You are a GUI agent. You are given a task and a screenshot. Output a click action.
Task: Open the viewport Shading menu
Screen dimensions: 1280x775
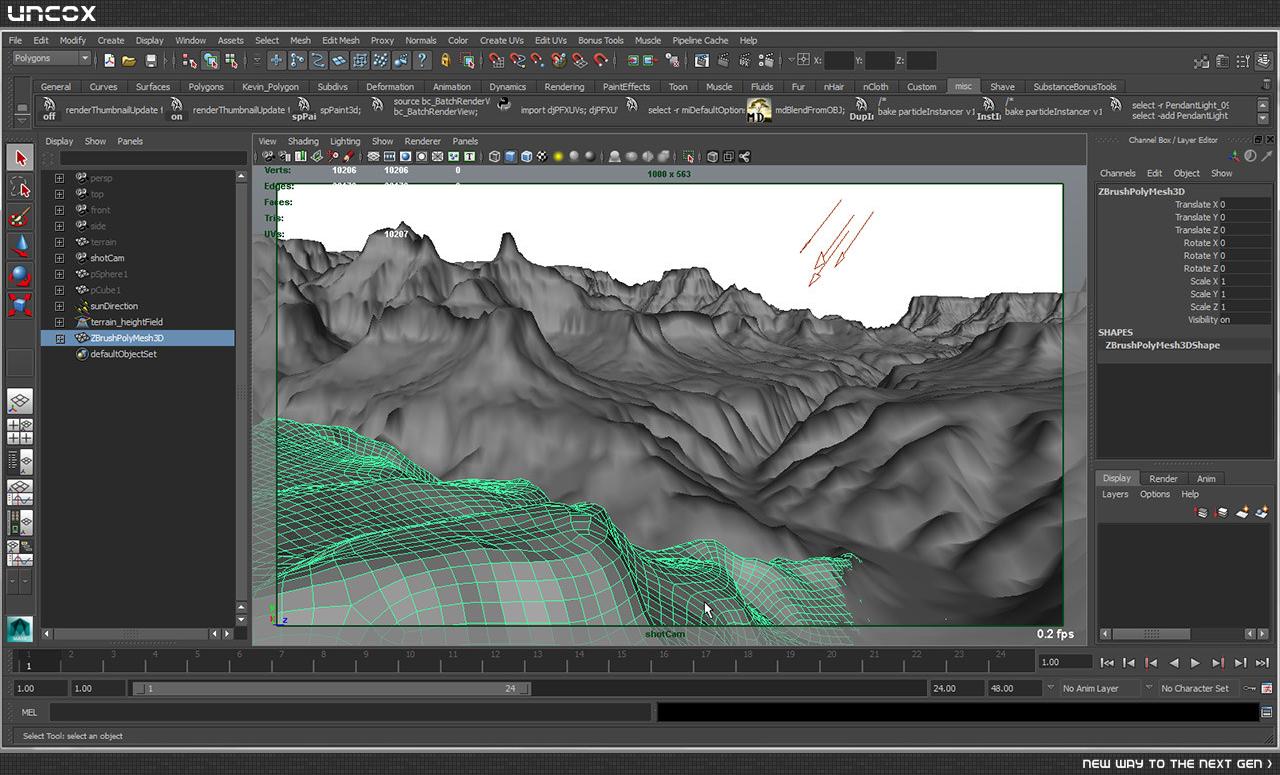303,141
